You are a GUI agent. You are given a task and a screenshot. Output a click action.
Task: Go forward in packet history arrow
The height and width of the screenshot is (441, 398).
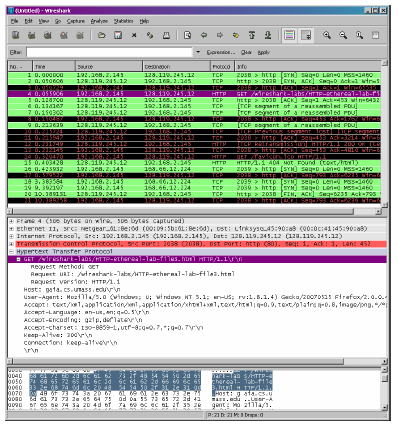[220, 35]
